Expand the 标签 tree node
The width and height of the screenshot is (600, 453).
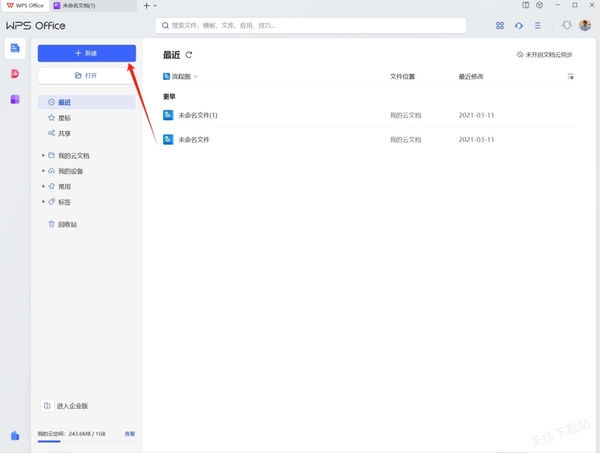pyautogui.click(x=43, y=201)
